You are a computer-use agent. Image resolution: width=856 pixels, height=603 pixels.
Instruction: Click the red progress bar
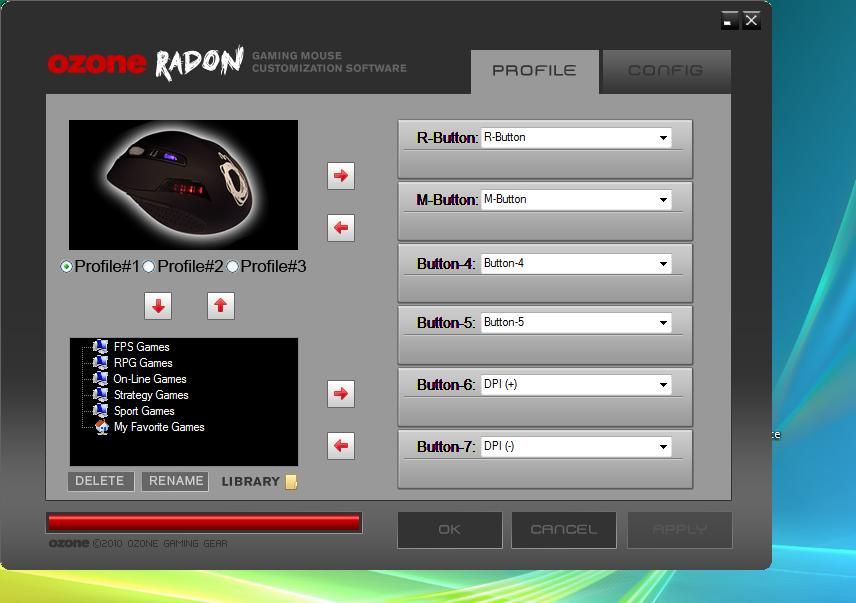tap(204, 523)
